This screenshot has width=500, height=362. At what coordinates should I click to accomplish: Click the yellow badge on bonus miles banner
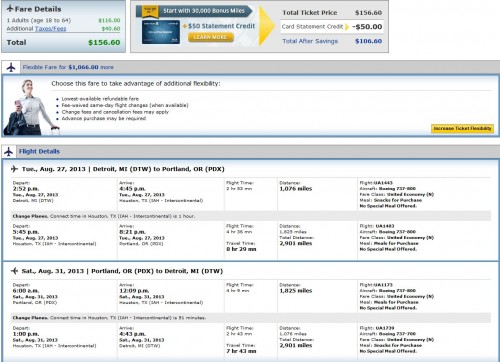point(150,11)
